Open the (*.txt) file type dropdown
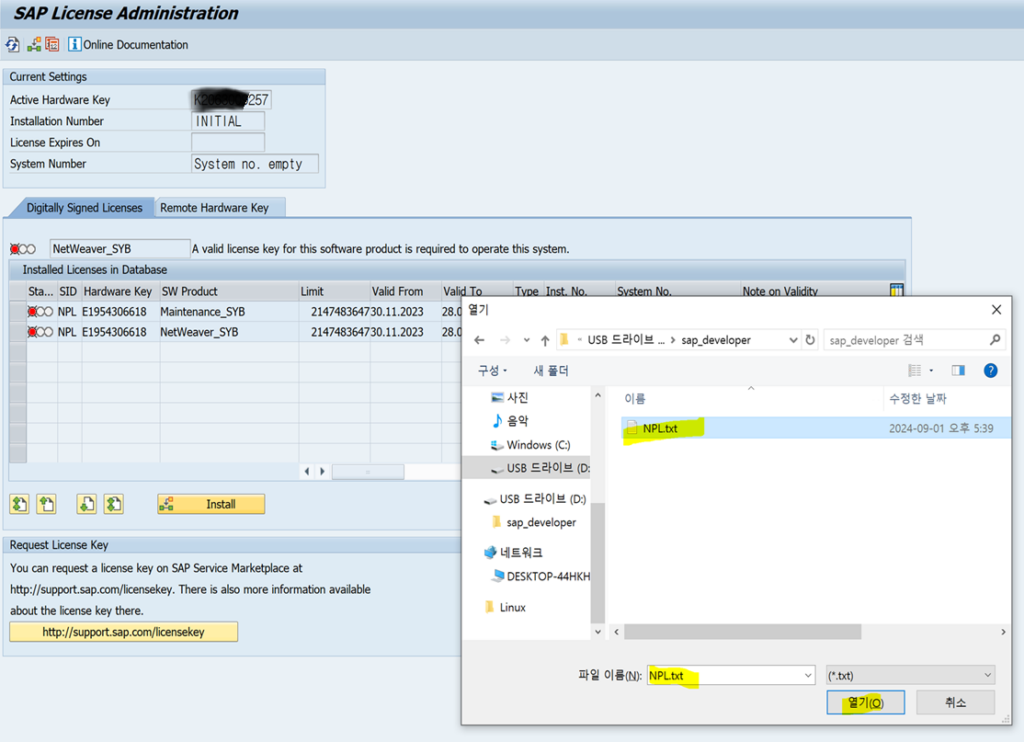 pos(910,675)
